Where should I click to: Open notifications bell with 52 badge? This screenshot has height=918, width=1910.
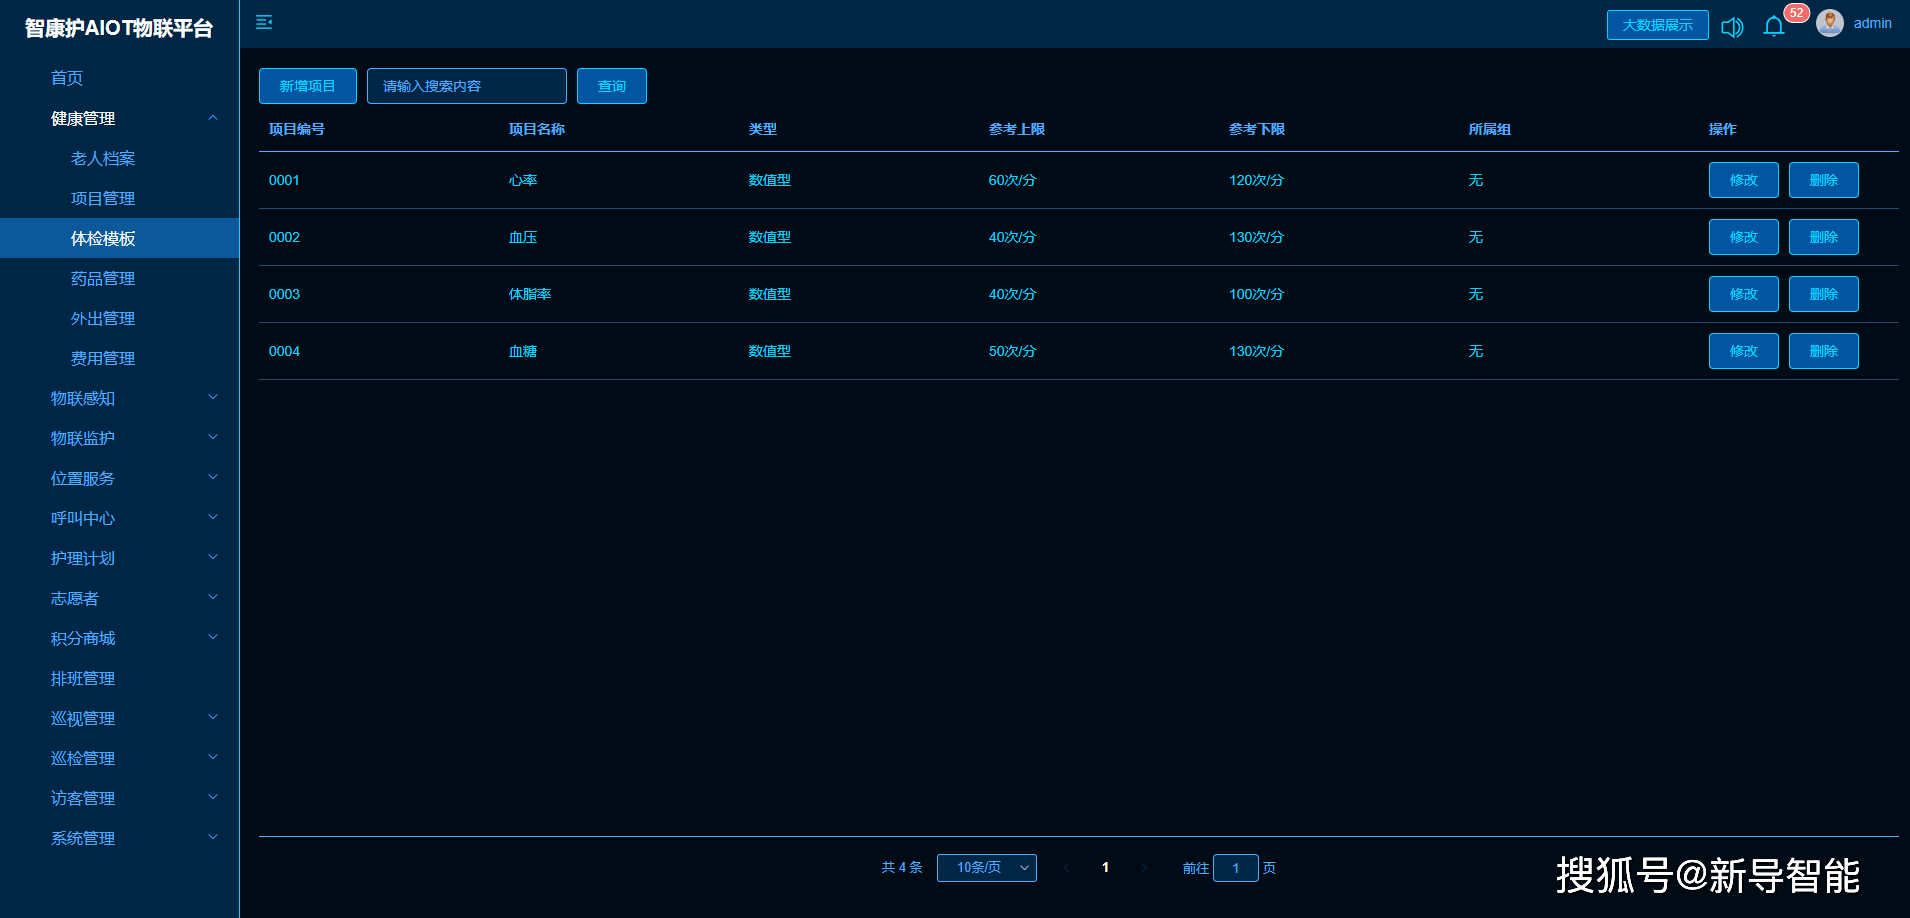coord(1774,26)
